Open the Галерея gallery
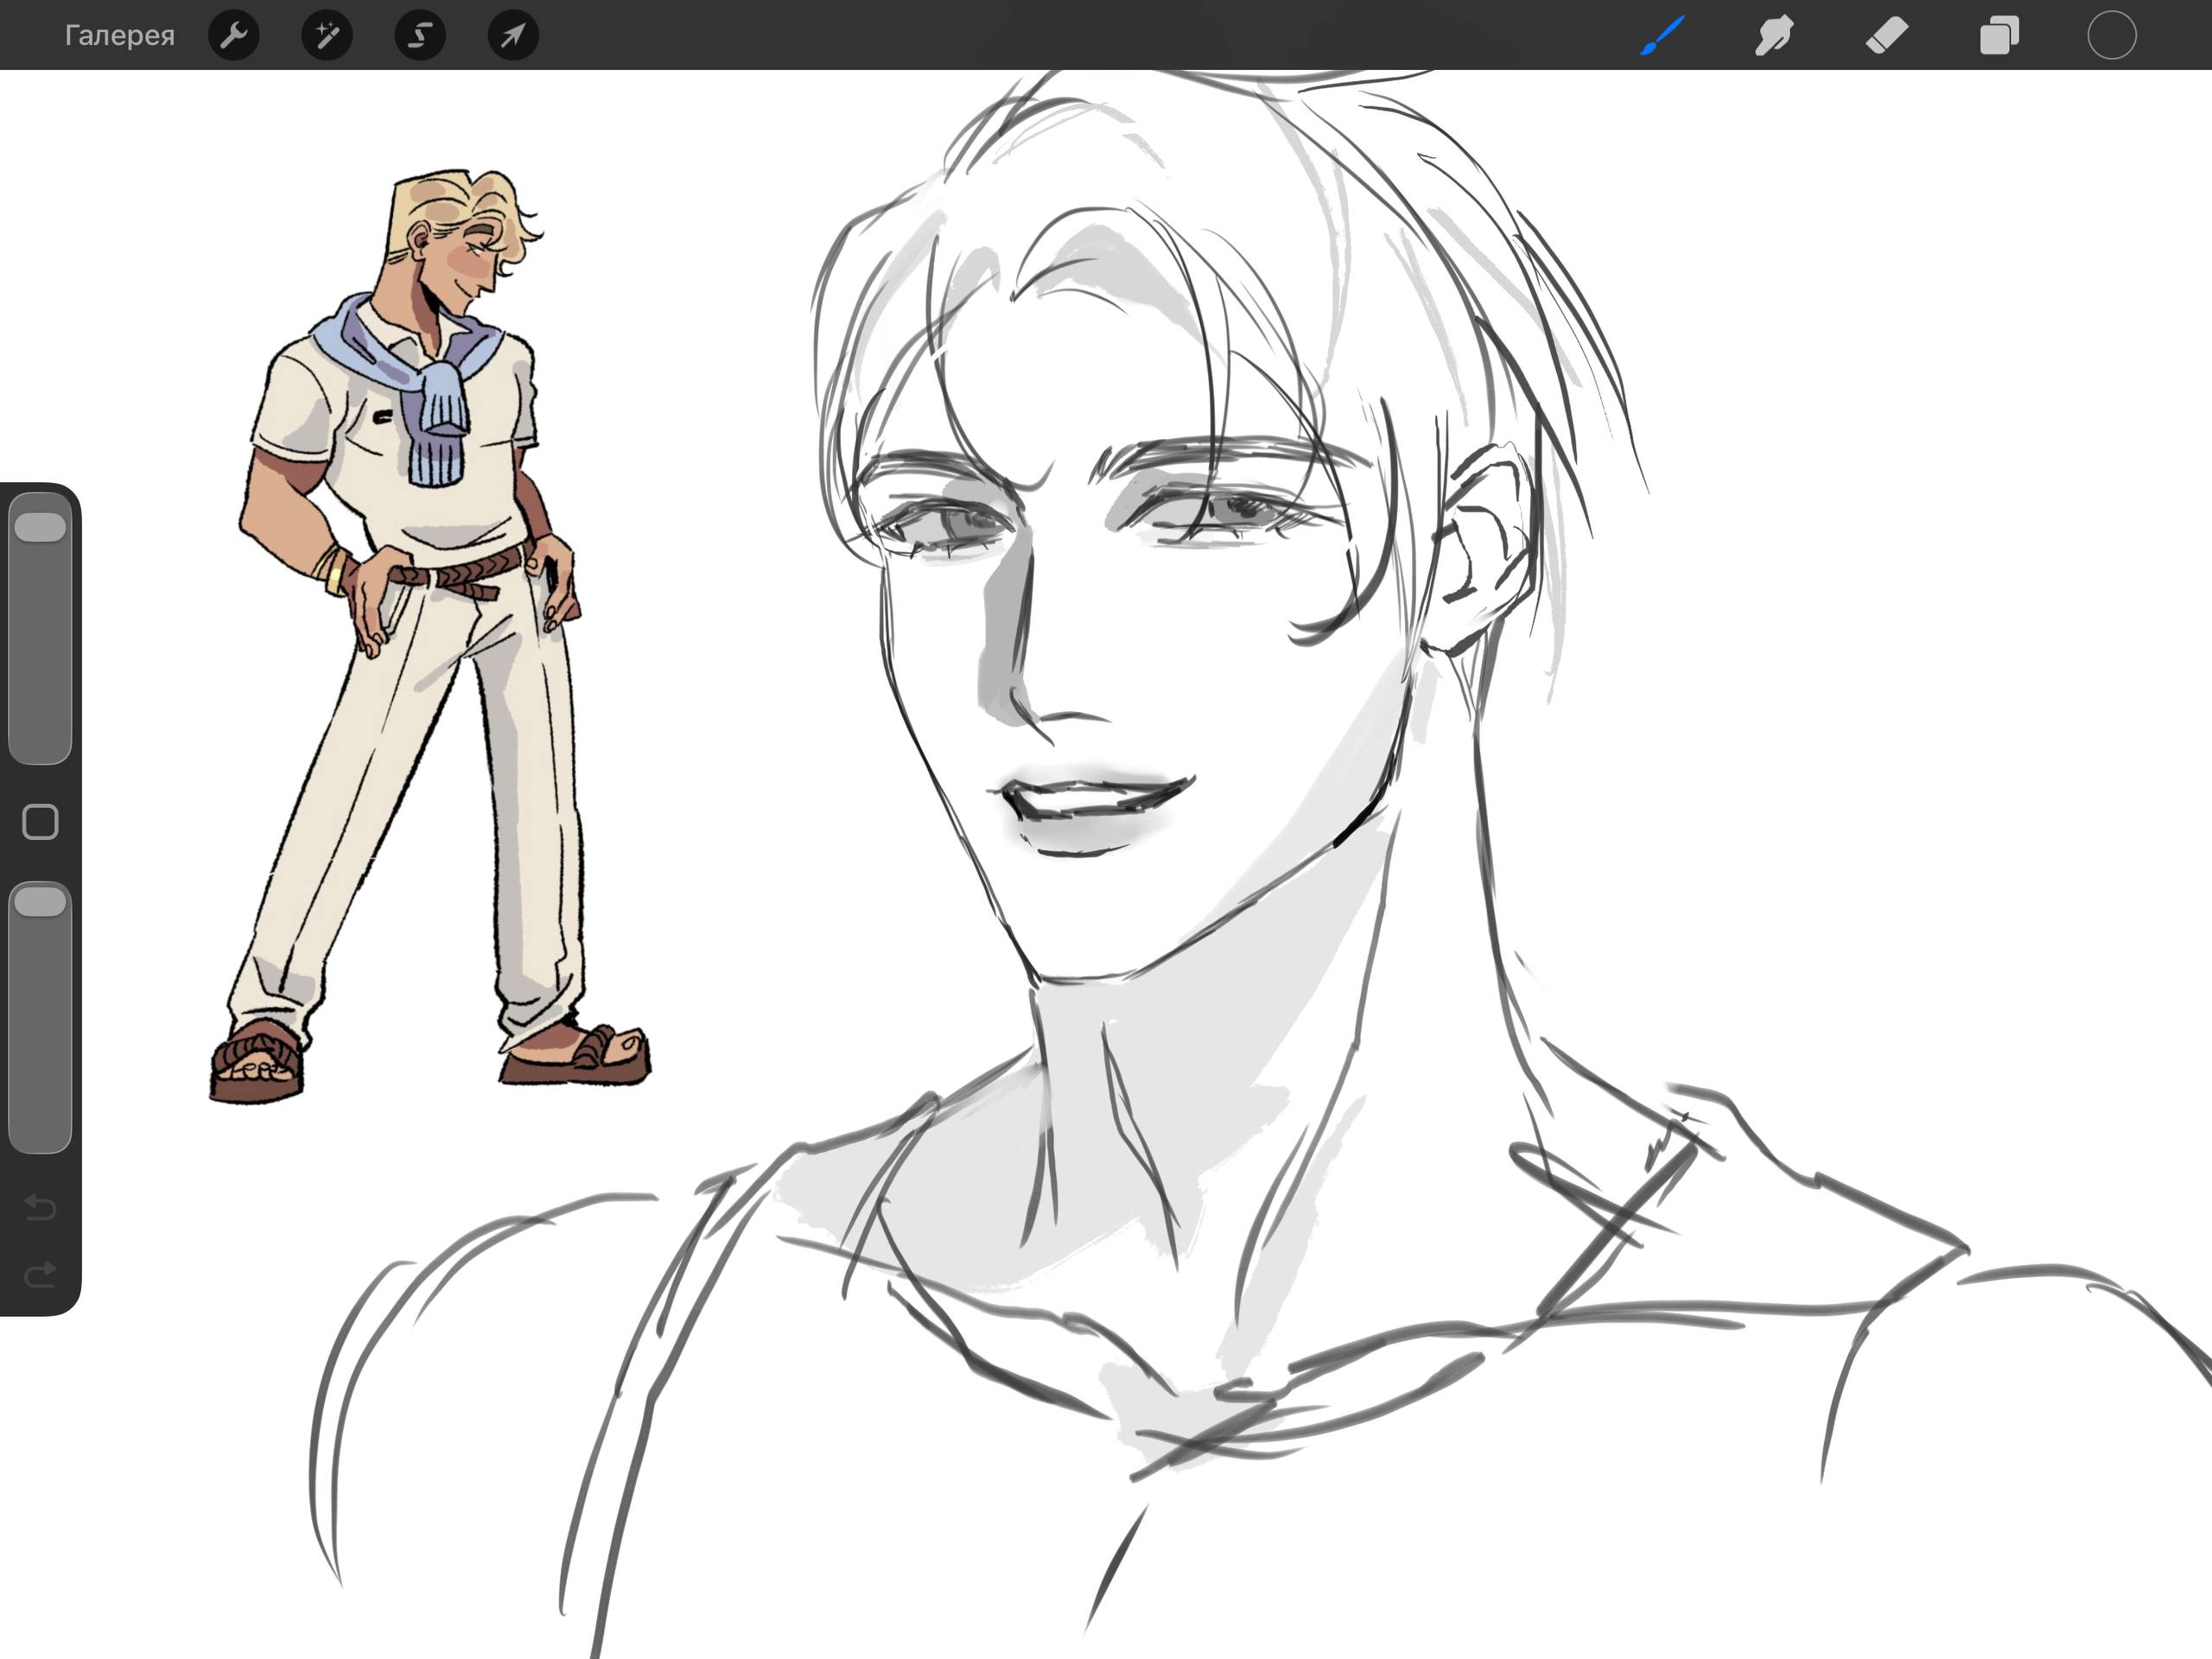Viewport: 2212px width, 1659px height. coord(119,36)
